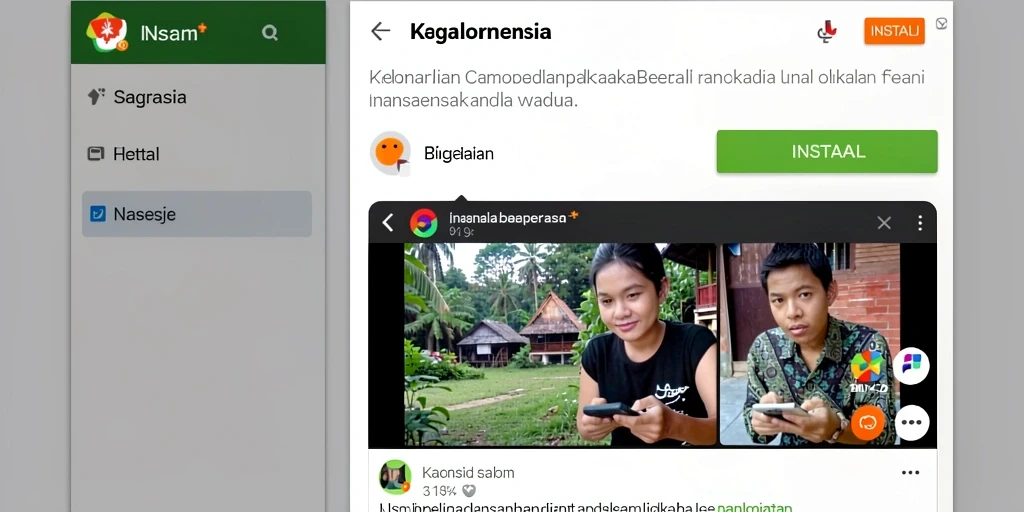1024x512 pixels.
Task: Open the Bligelaian orange avatar
Action: pyautogui.click(x=390, y=153)
